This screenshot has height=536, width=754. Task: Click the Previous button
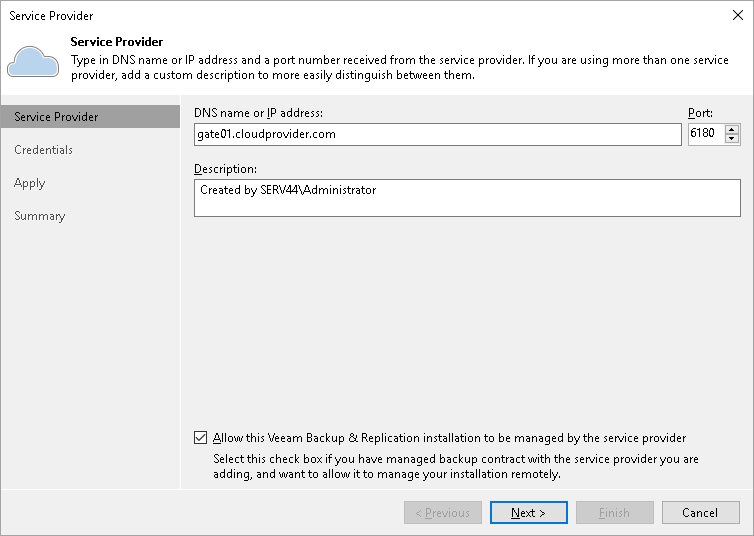[442, 513]
